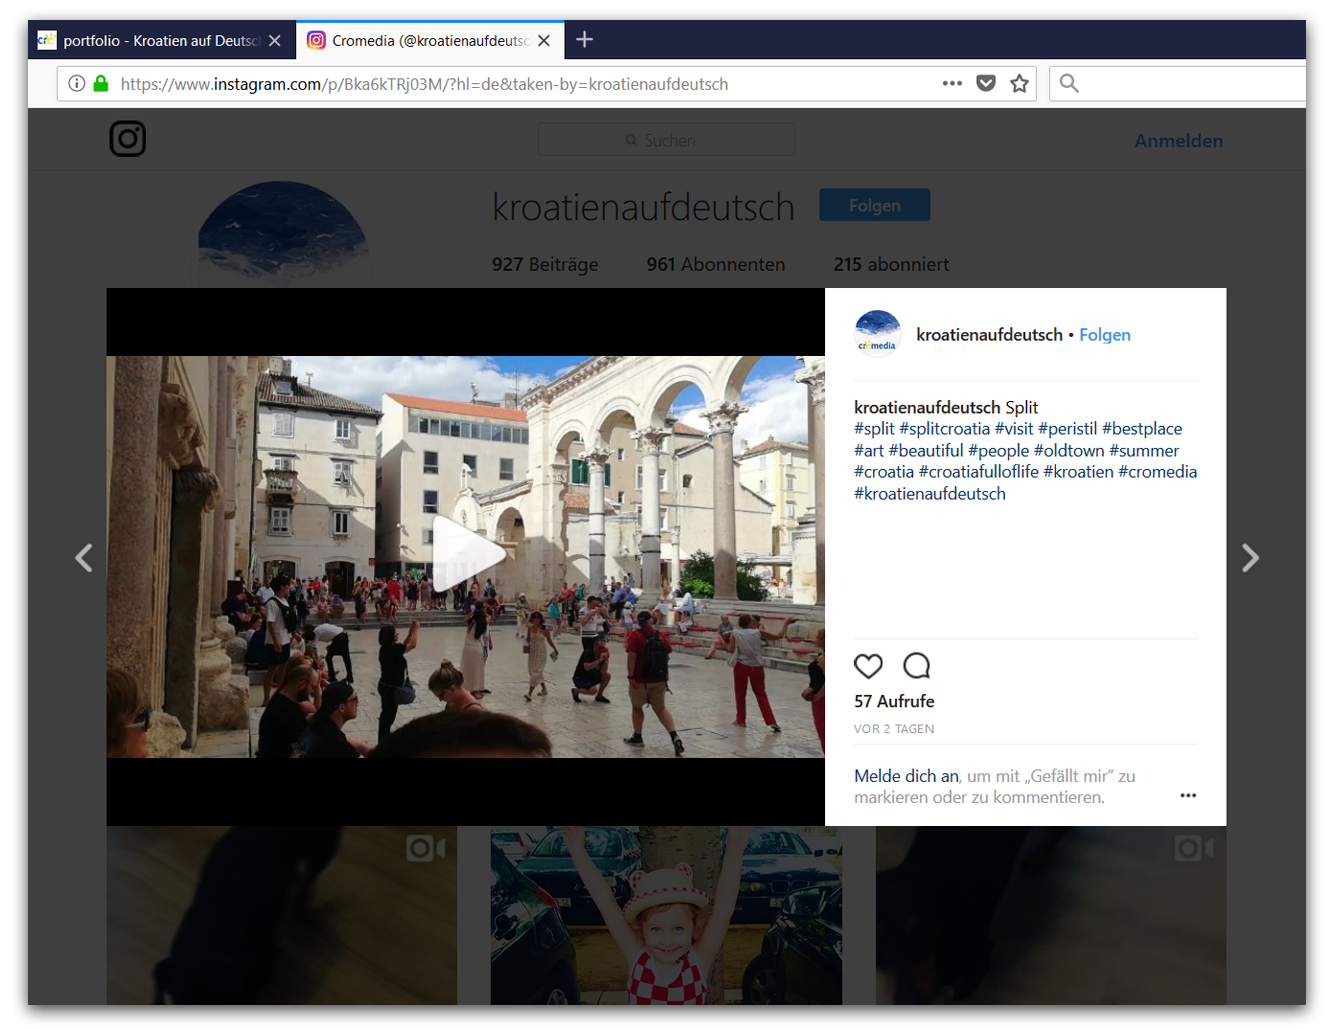Click the caption username kroatienaufdeutsch
The width and height of the screenshot is (1334, 1029).
coord(927,407)
